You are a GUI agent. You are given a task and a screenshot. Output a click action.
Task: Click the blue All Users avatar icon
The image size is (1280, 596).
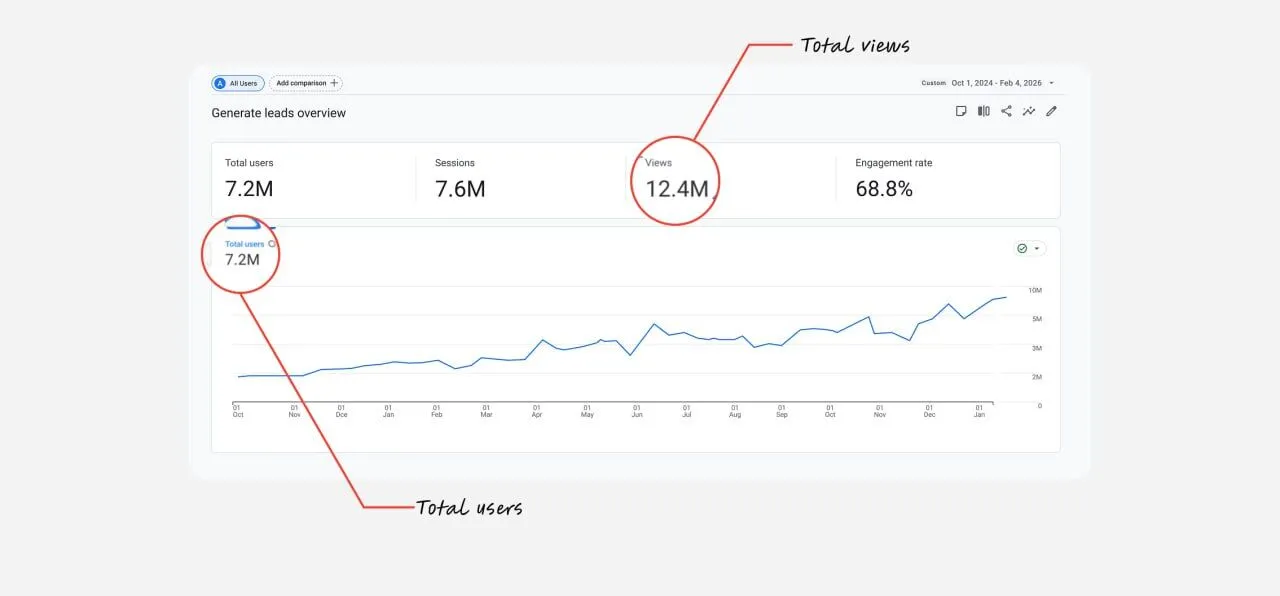[x=221, y=83]
